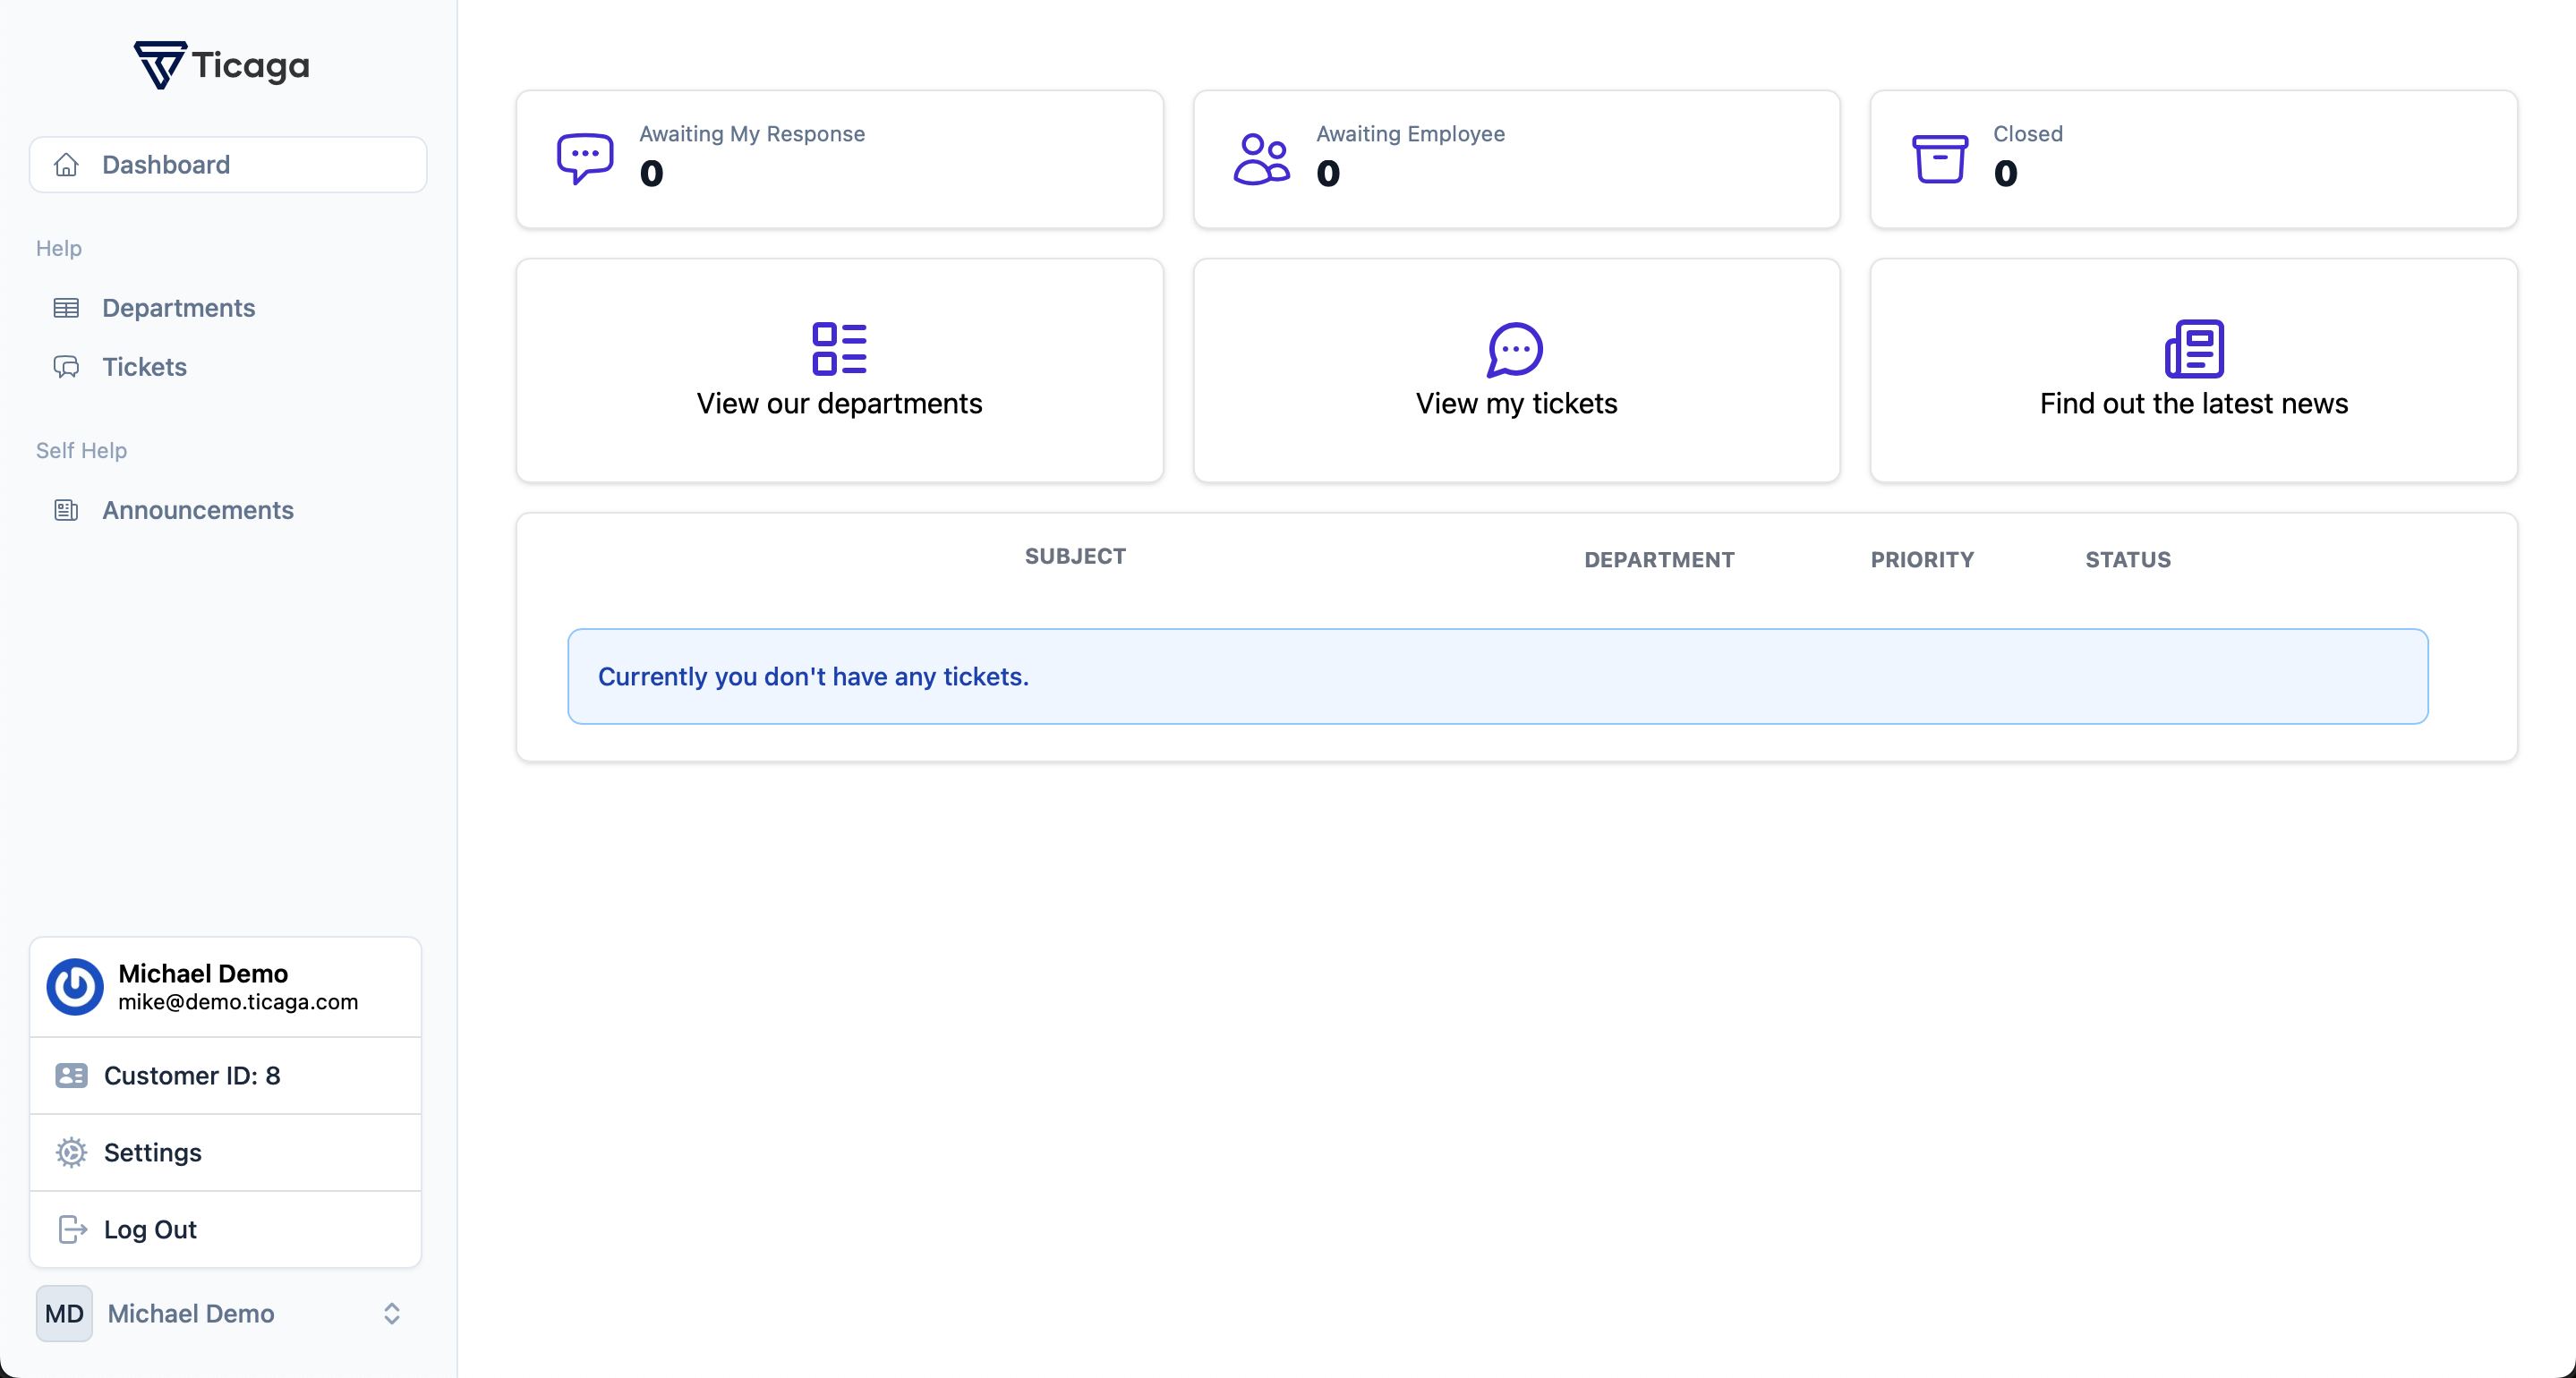Click the Awaiting My Response speech bubble icon
Image resolution: width=2576 pixels, height=1378 pixels.
[x=585, y=158]
